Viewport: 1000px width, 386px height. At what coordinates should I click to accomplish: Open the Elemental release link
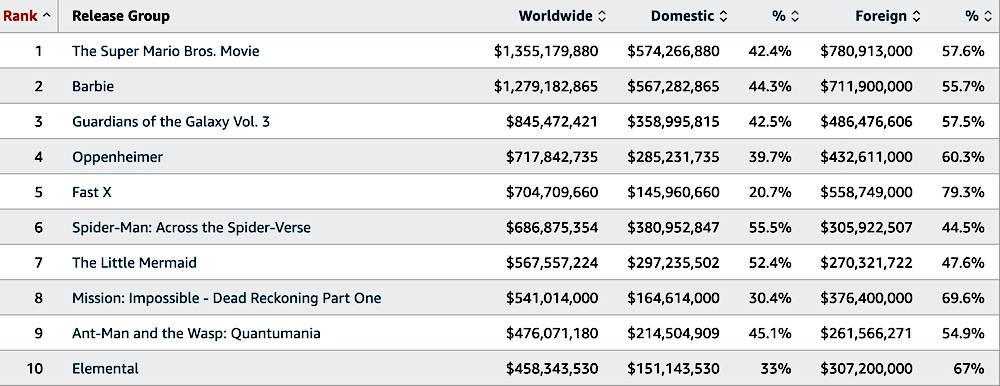105,369
